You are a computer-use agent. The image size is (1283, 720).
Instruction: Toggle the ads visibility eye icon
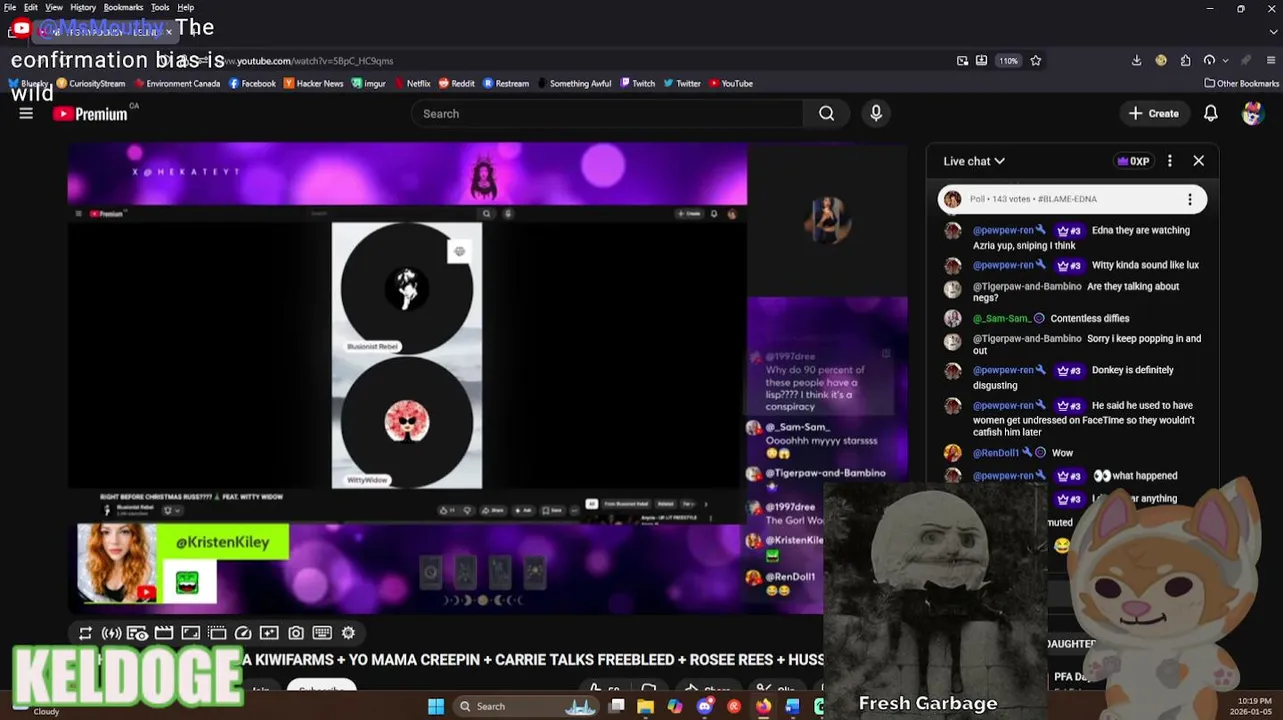point(138,633)
